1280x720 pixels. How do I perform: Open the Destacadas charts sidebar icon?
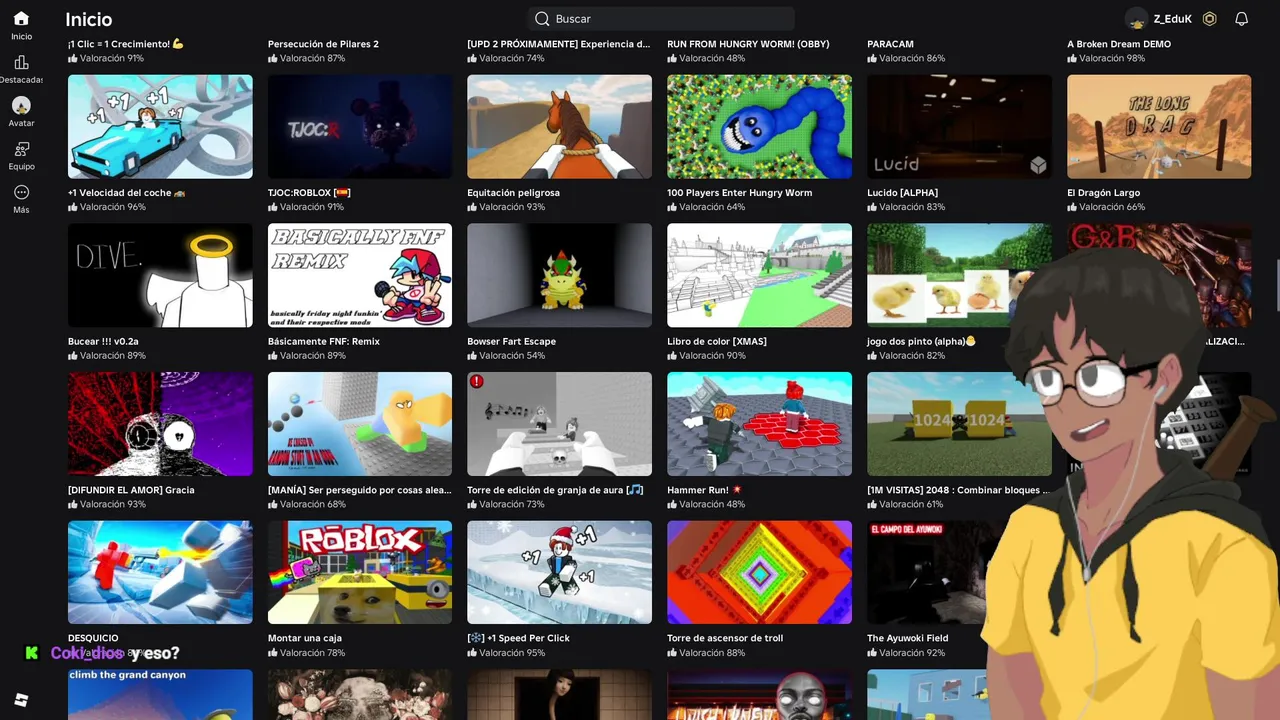pos(21,62)
